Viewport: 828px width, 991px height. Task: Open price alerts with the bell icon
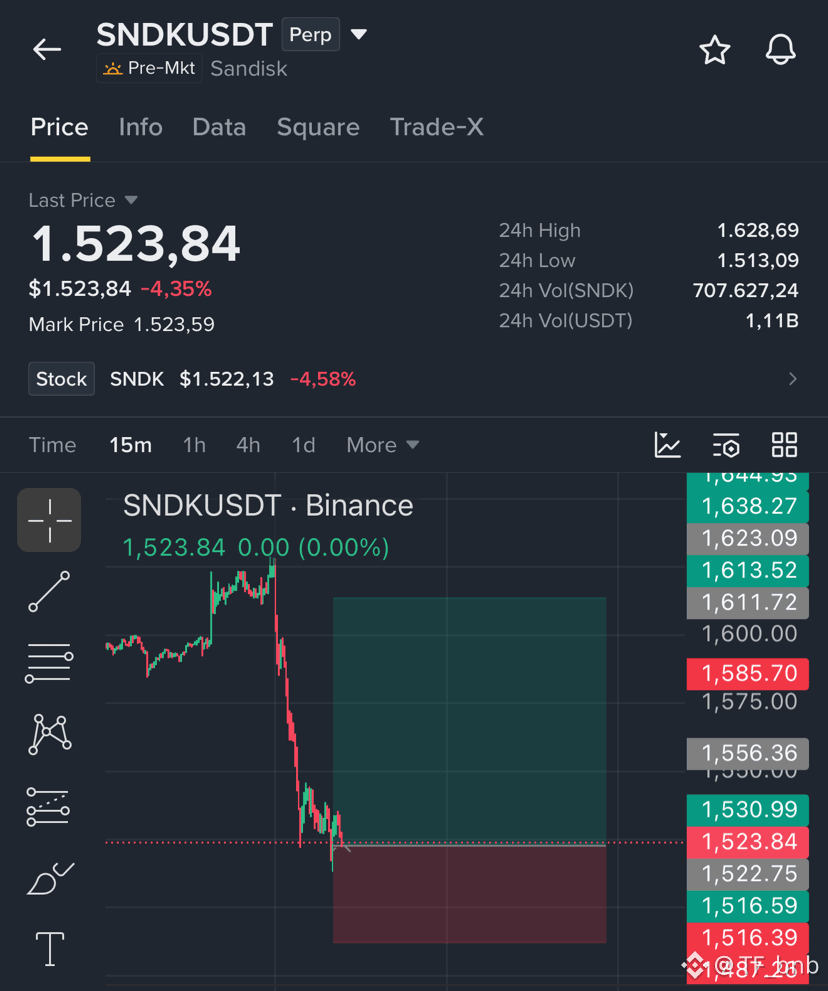(x=781, y=50)
